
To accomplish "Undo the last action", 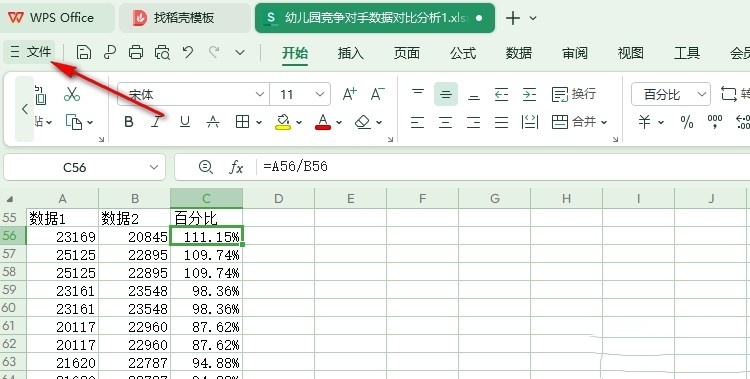I will coord(188,52).
